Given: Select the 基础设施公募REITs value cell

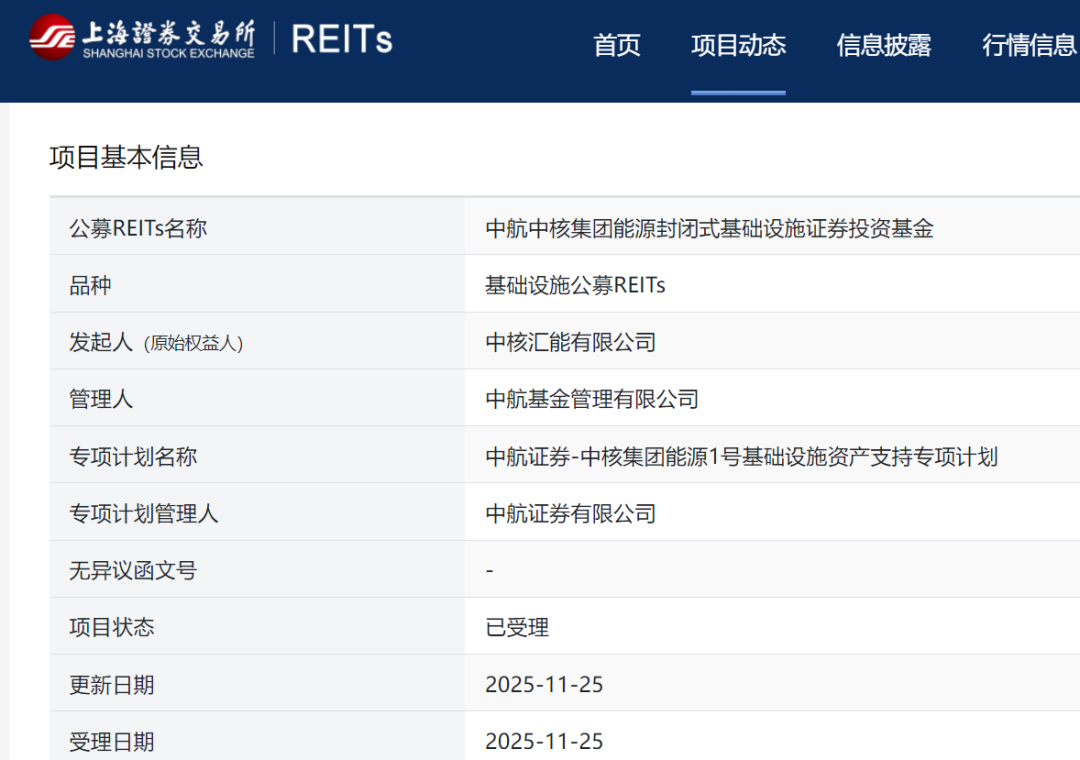Looking at the screenshot, I should [575, 285].
